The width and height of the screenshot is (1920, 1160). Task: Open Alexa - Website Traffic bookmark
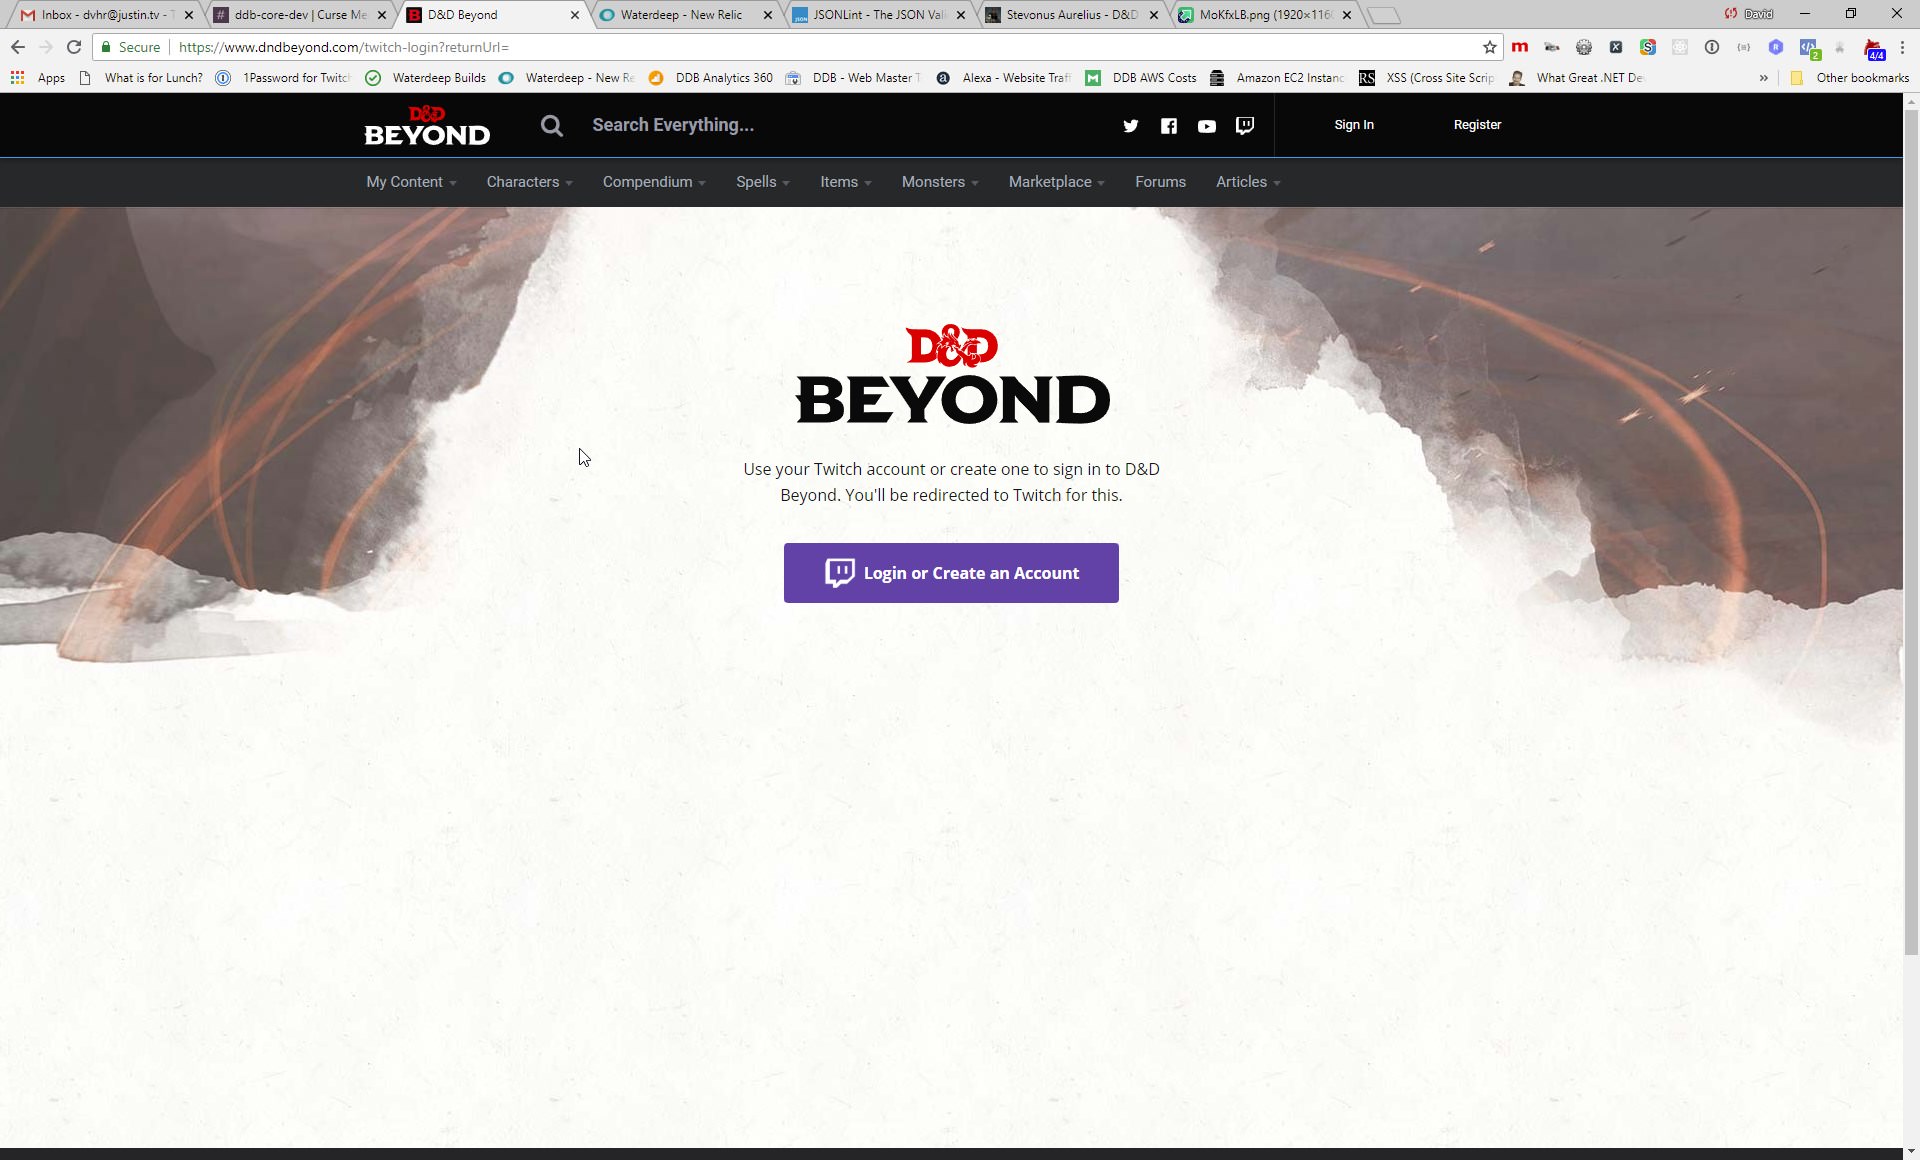[x=1003, y=78]
